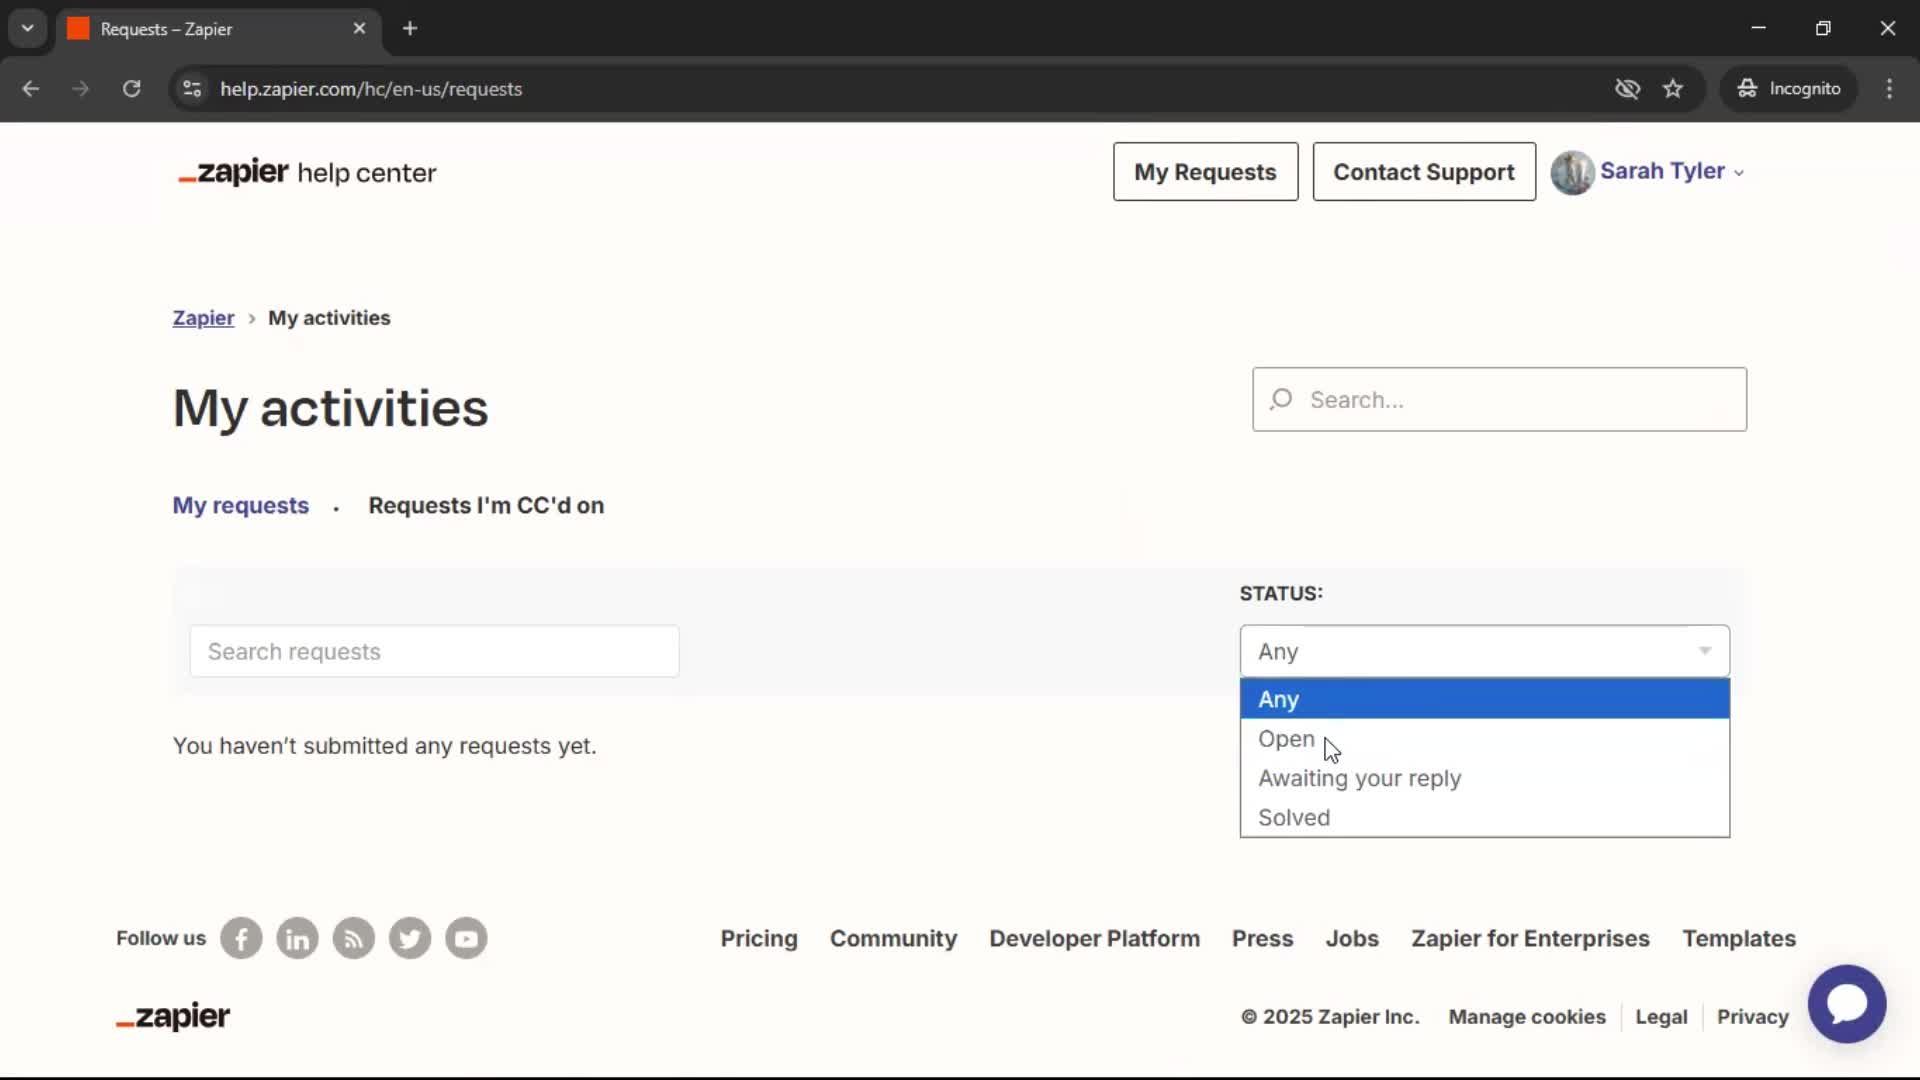Click the My activities breadcrumb text
The image size is (1920, 1080).
(329, 318)
